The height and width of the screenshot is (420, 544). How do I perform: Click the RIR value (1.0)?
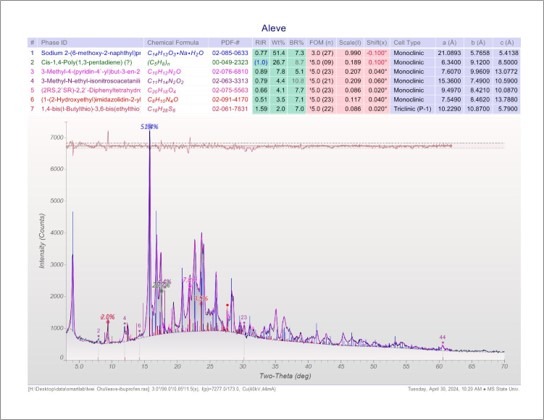pos(261,62)
